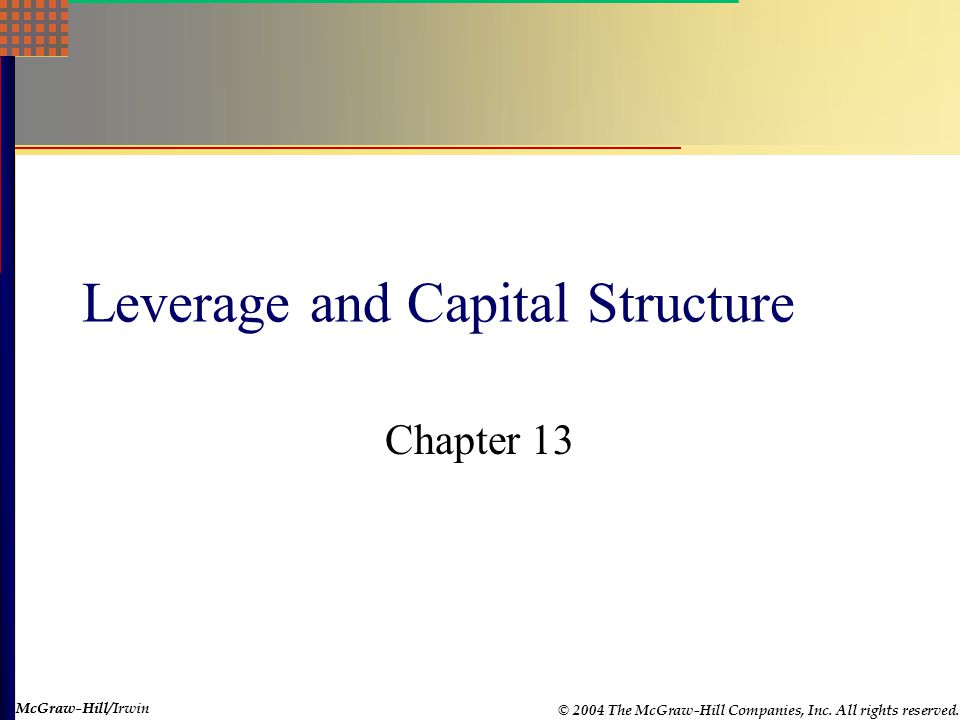Screen dimensions: 960x720
Task: Click the 'Chapter 13' subtitle text
Action: 478,440
